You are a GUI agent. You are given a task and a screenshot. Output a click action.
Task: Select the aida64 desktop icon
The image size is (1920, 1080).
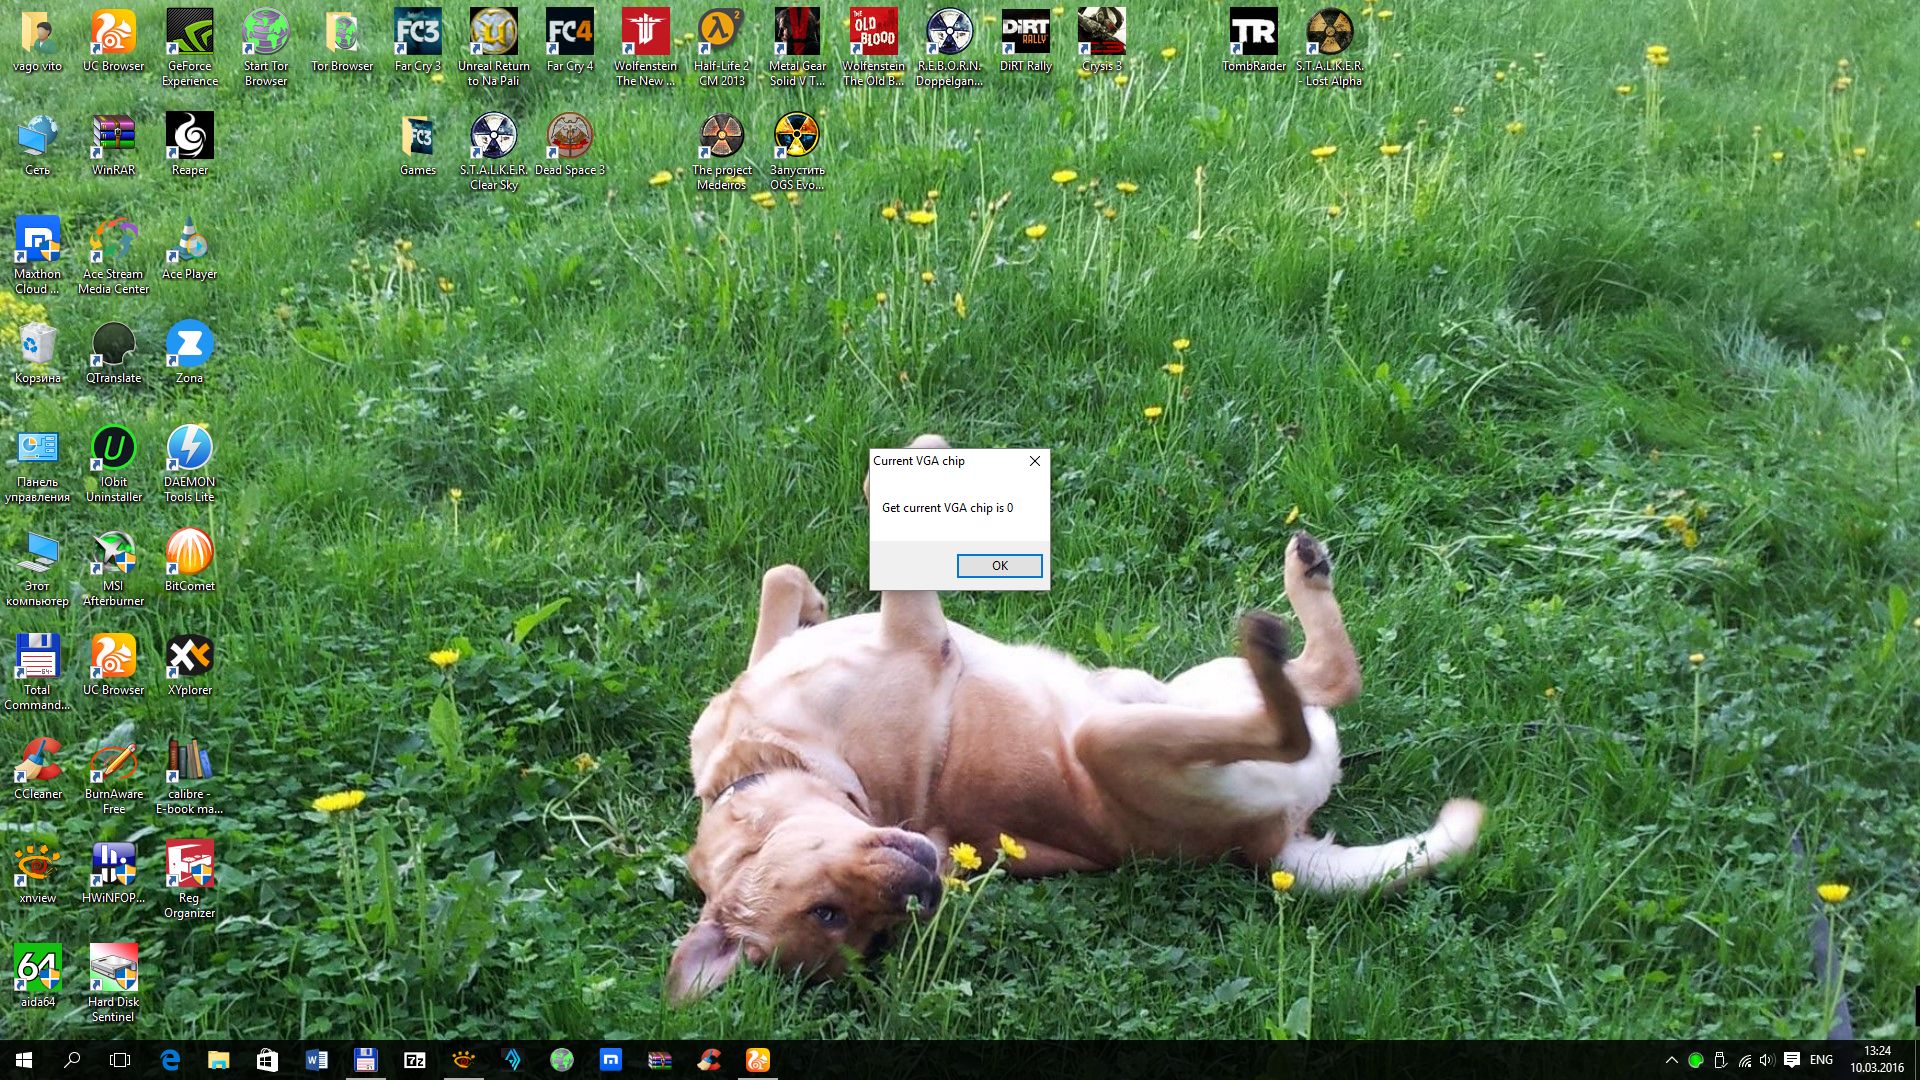pyautogui.click(x=38, y=970)
